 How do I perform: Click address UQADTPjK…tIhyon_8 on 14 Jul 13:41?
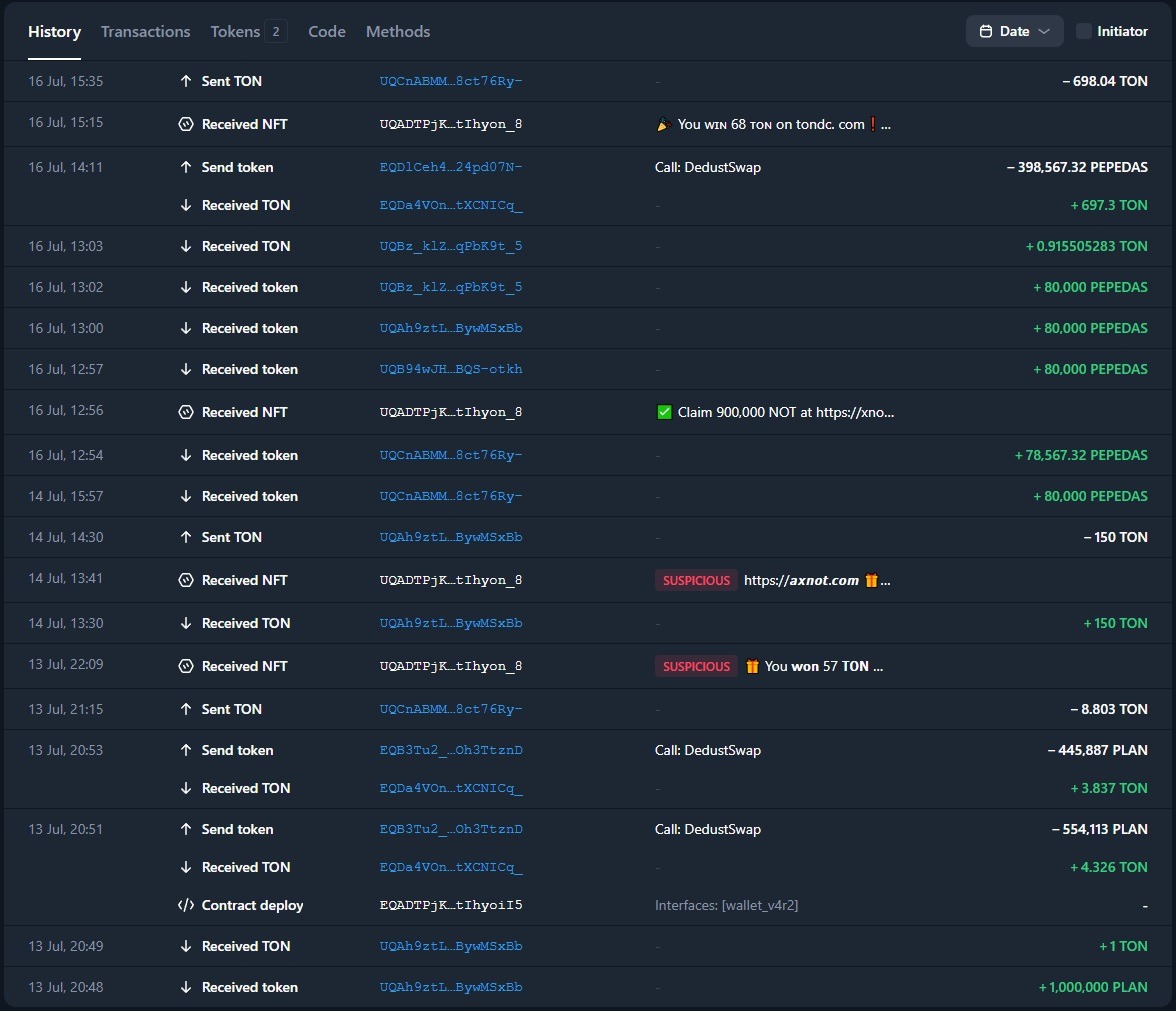click(x=451, y=580)
